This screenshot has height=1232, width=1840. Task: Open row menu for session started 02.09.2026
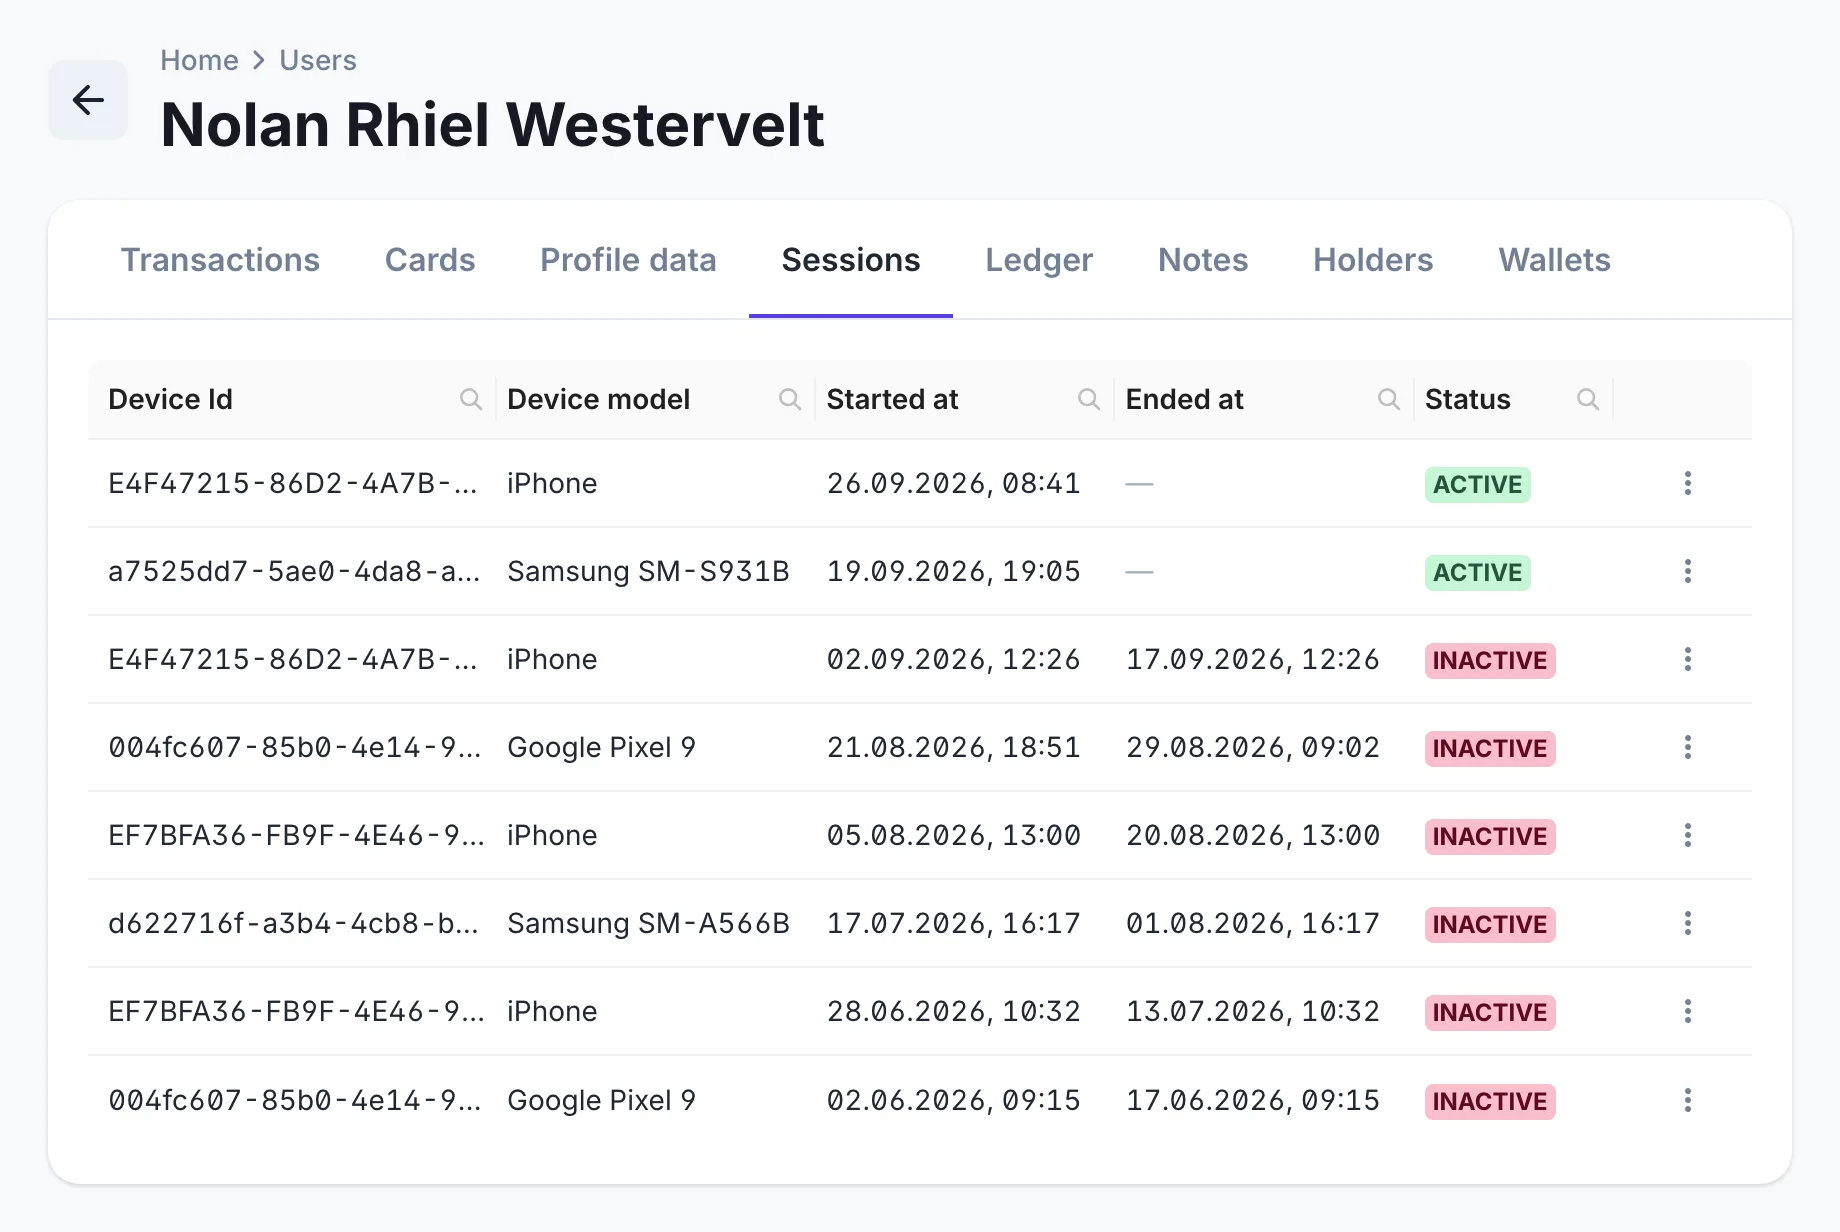point(1687,659)
